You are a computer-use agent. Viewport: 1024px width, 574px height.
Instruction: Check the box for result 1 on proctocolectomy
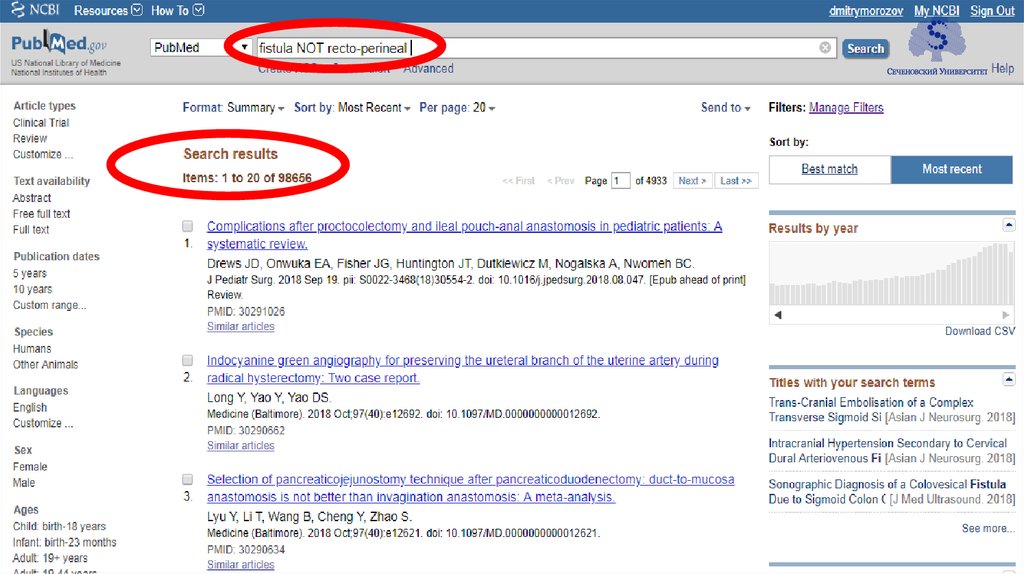tap(188, 227)
